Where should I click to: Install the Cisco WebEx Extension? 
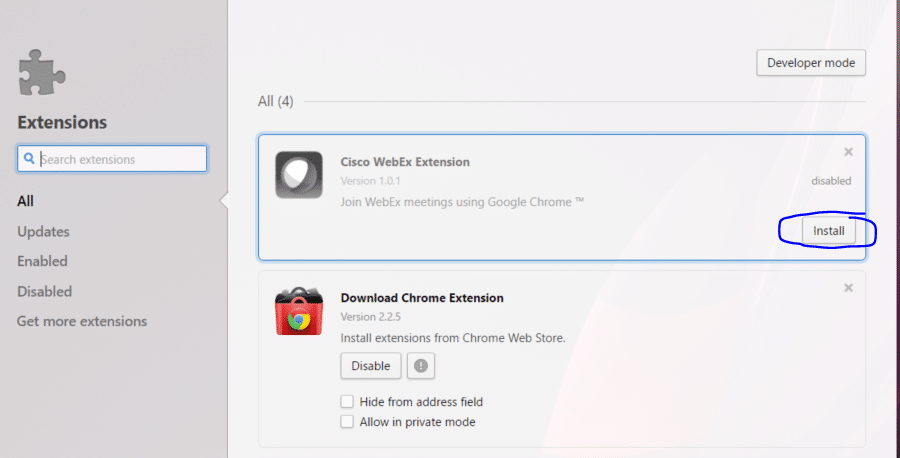click(829, 231)
